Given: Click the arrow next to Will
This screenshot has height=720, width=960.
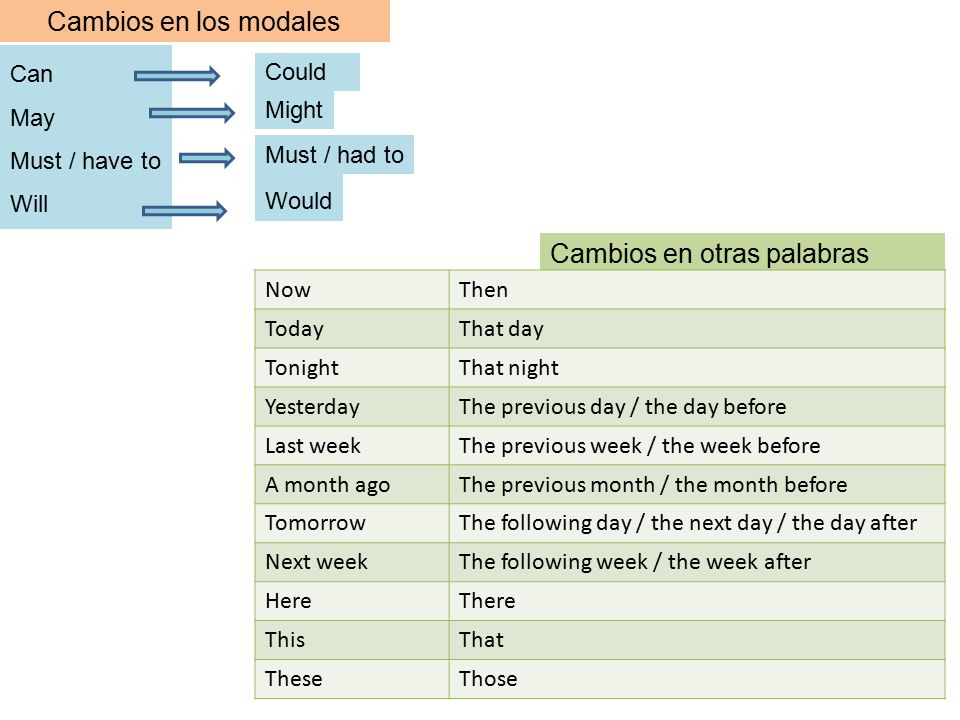Looking at the screenshot, I should coord(184,211).
